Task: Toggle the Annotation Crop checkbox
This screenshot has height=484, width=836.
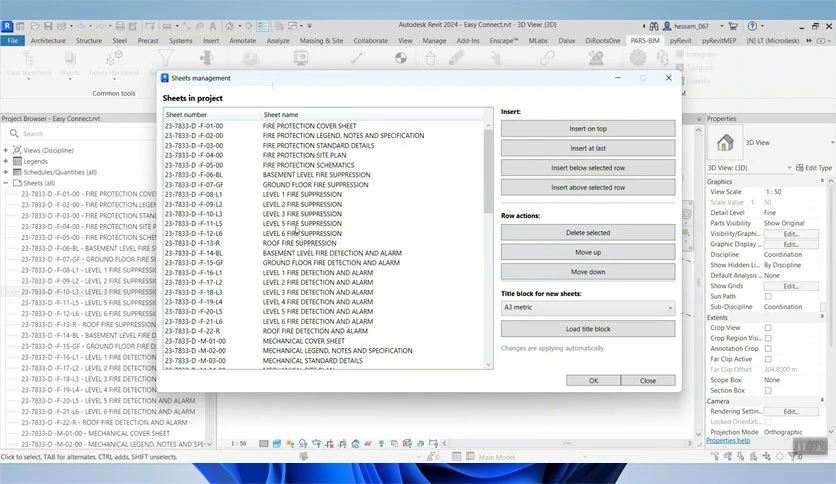Action: tap(768, 349)
